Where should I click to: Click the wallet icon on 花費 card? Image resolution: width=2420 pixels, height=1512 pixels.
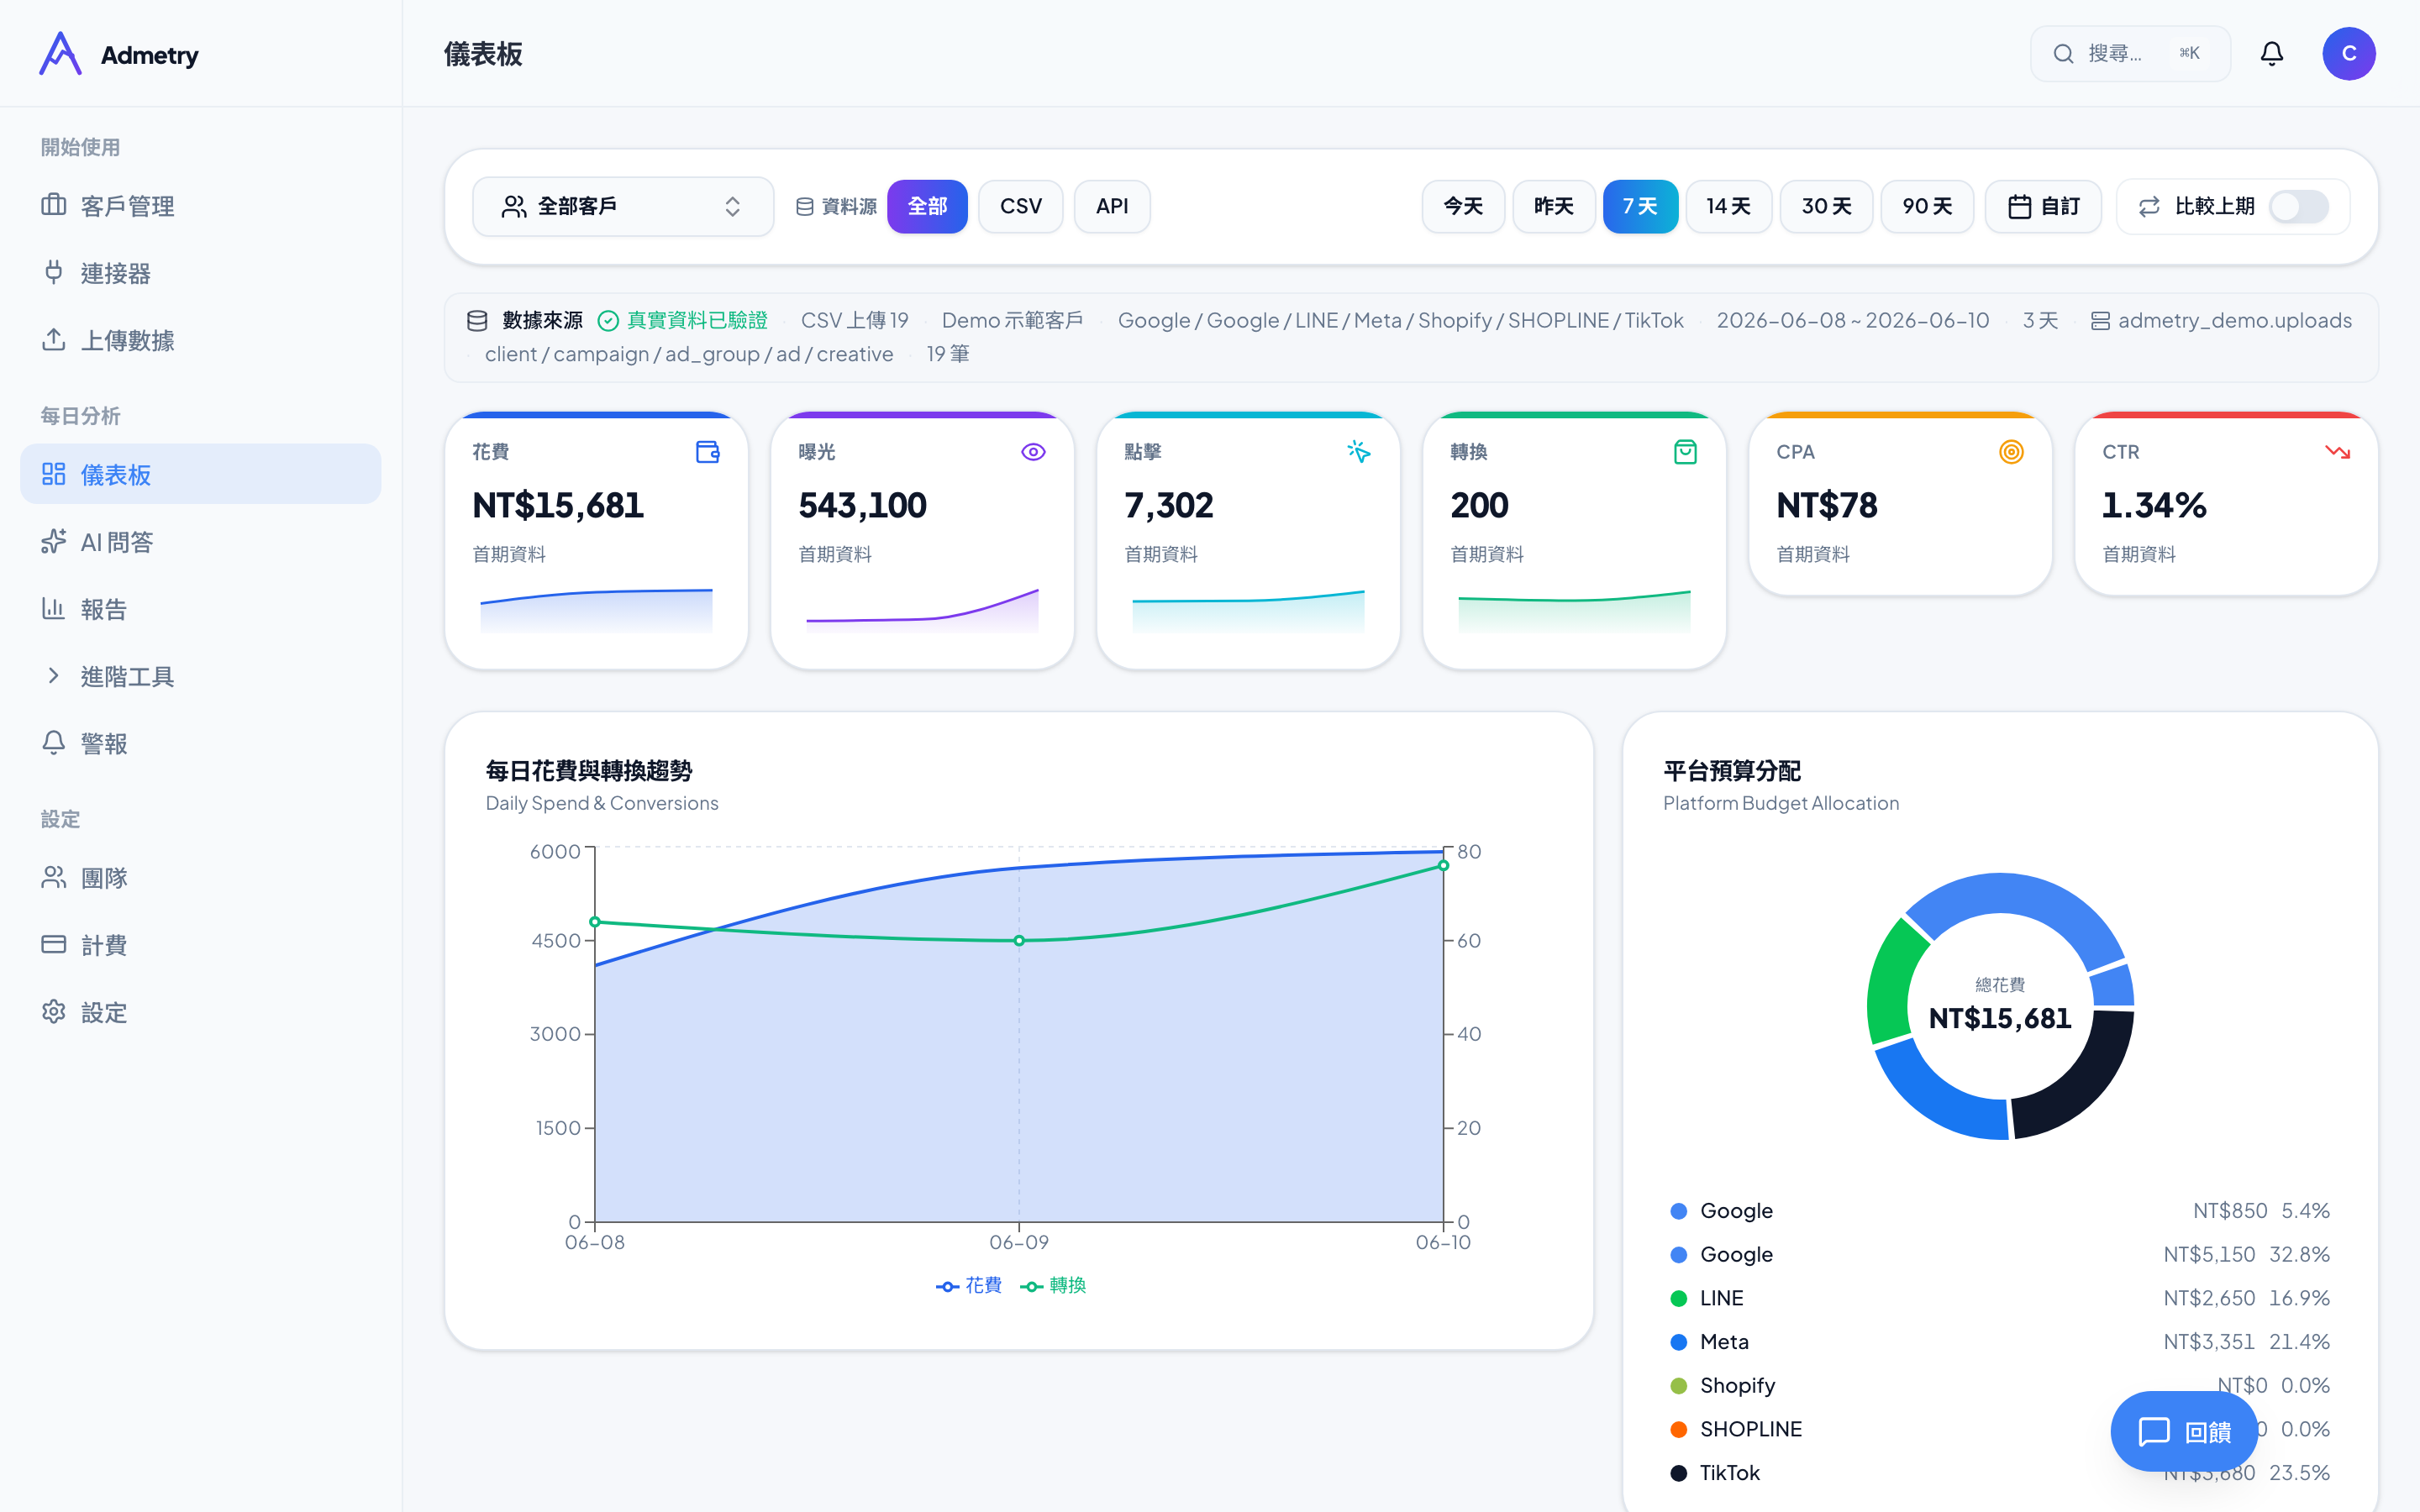pos(708,452)
